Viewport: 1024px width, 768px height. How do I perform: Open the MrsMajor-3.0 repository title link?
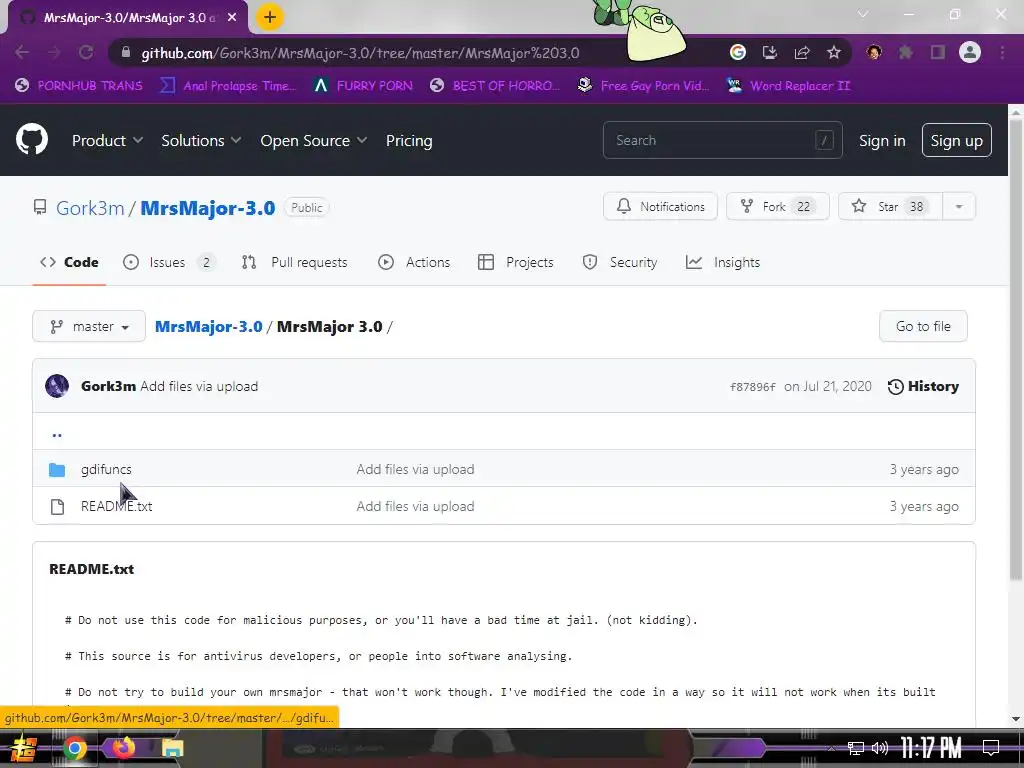208,208
